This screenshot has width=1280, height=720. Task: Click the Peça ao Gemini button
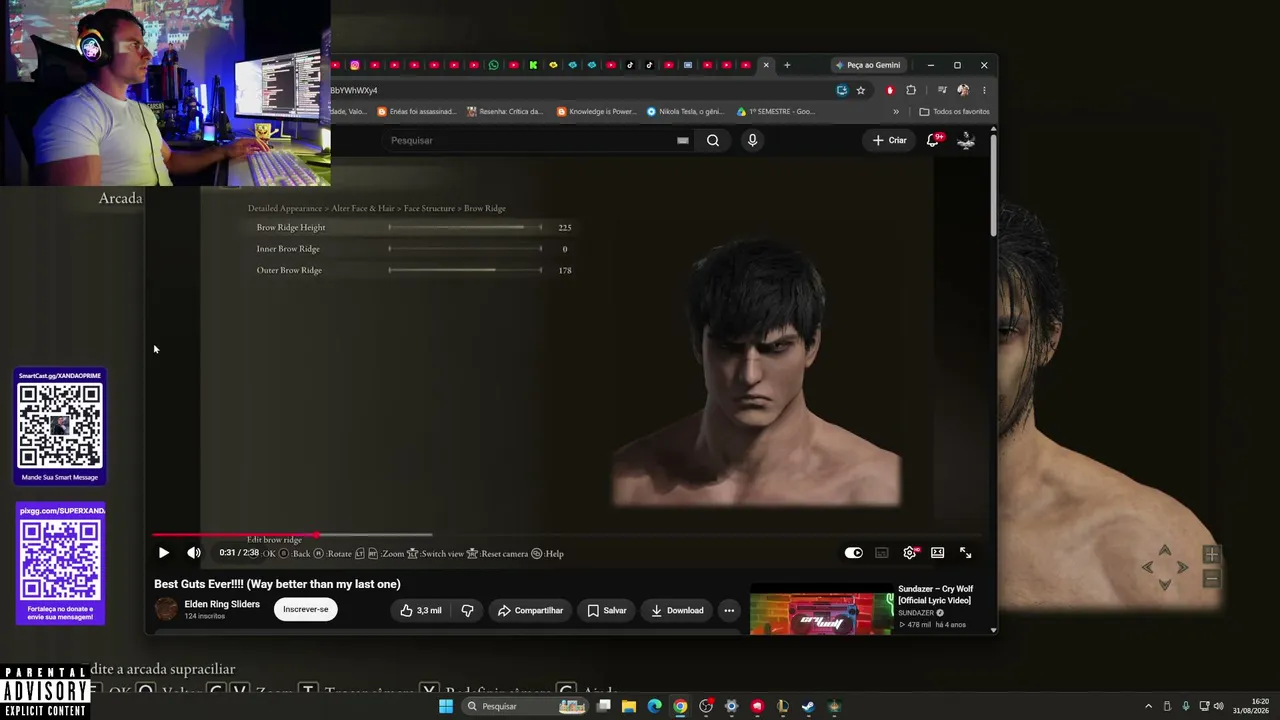pos(868,65)
